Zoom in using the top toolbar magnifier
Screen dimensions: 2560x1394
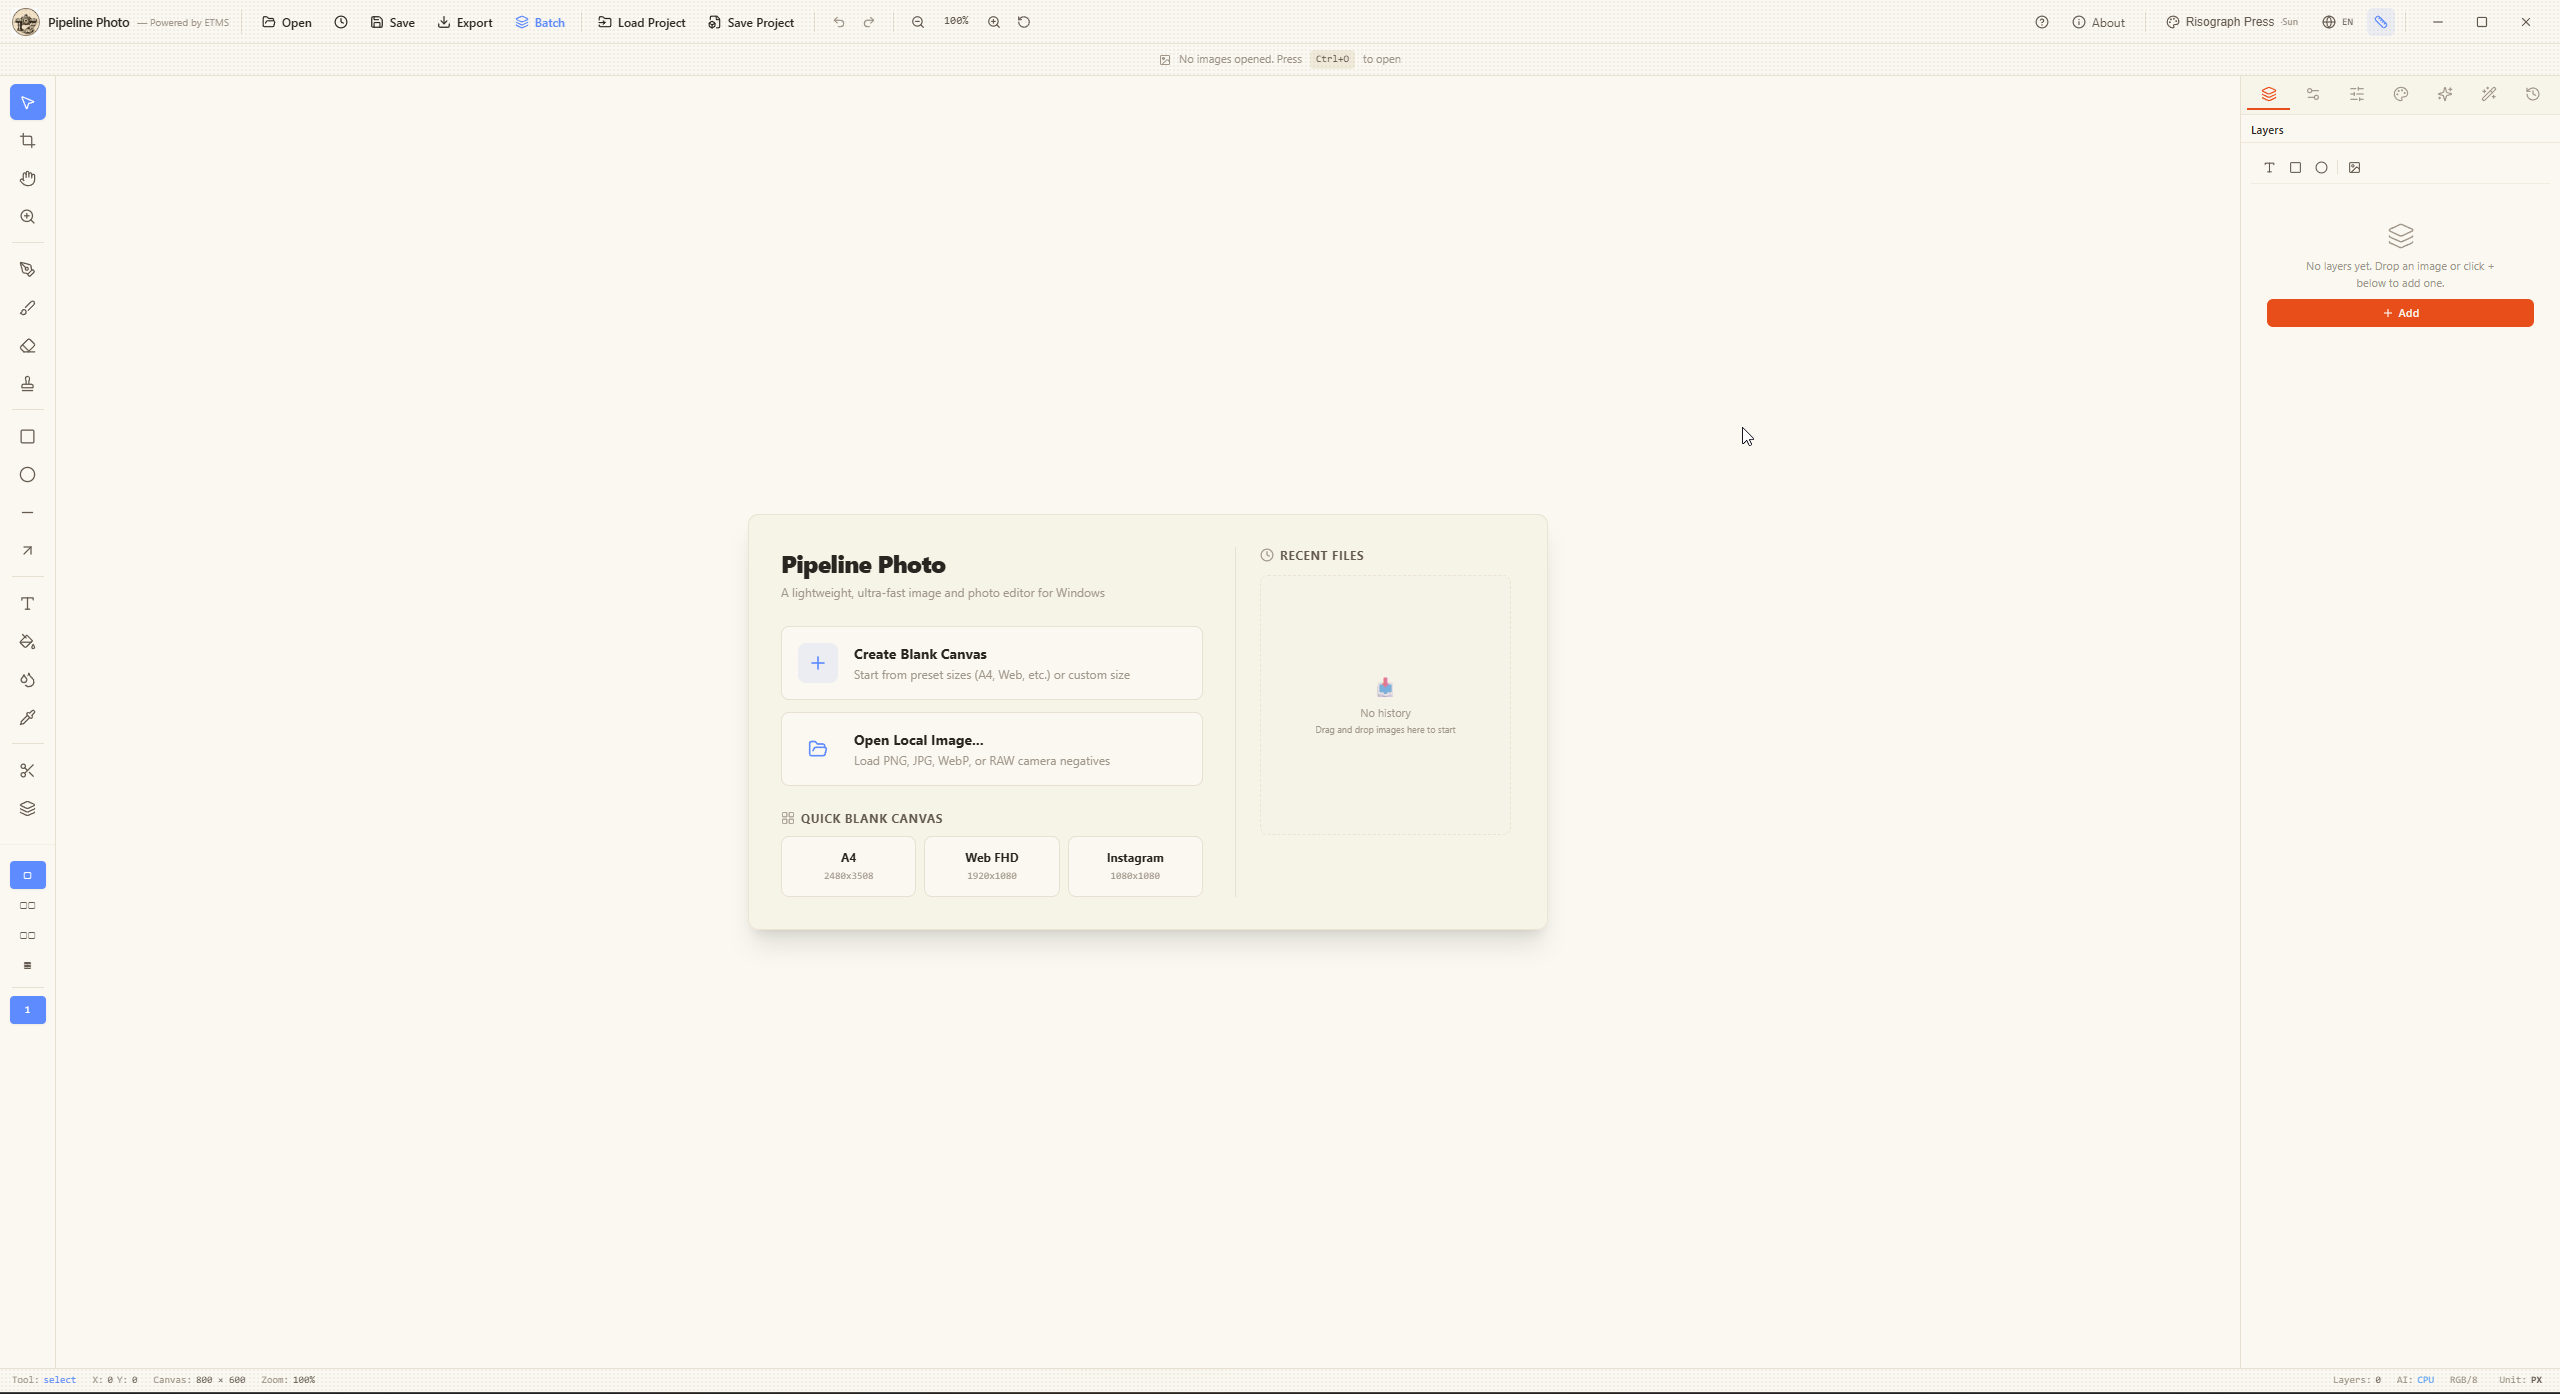click(x=994, y=22)
